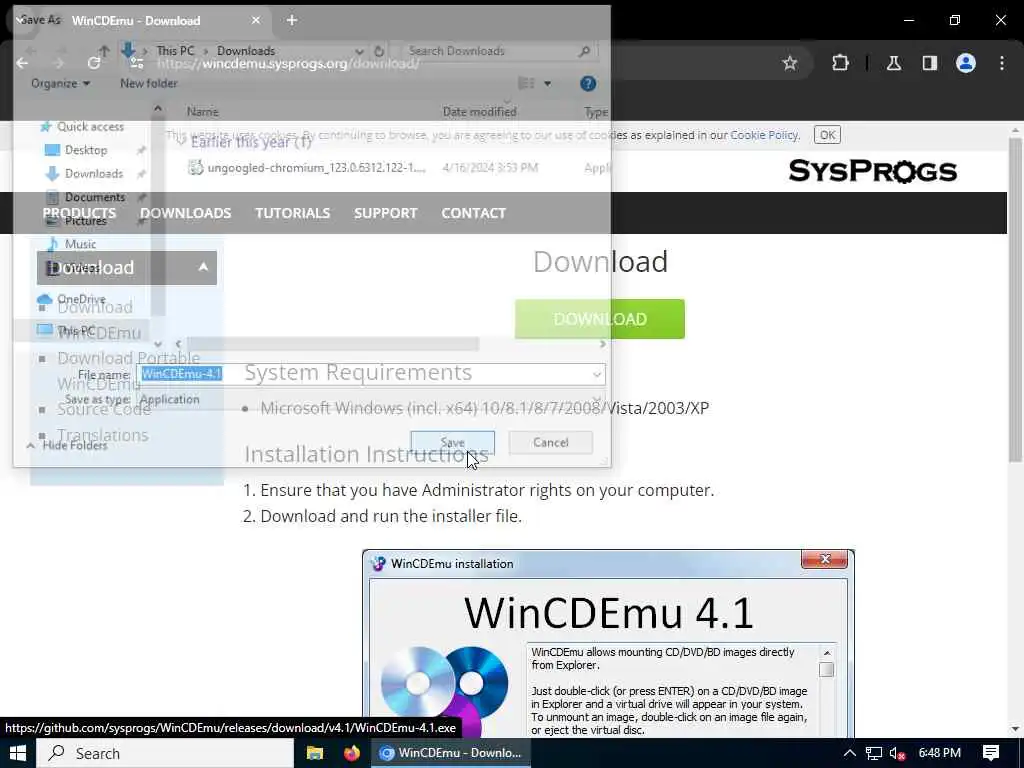Viewport: 1024px width, 768px height.
Task: Open the Windows notification center
Action: 991,753
